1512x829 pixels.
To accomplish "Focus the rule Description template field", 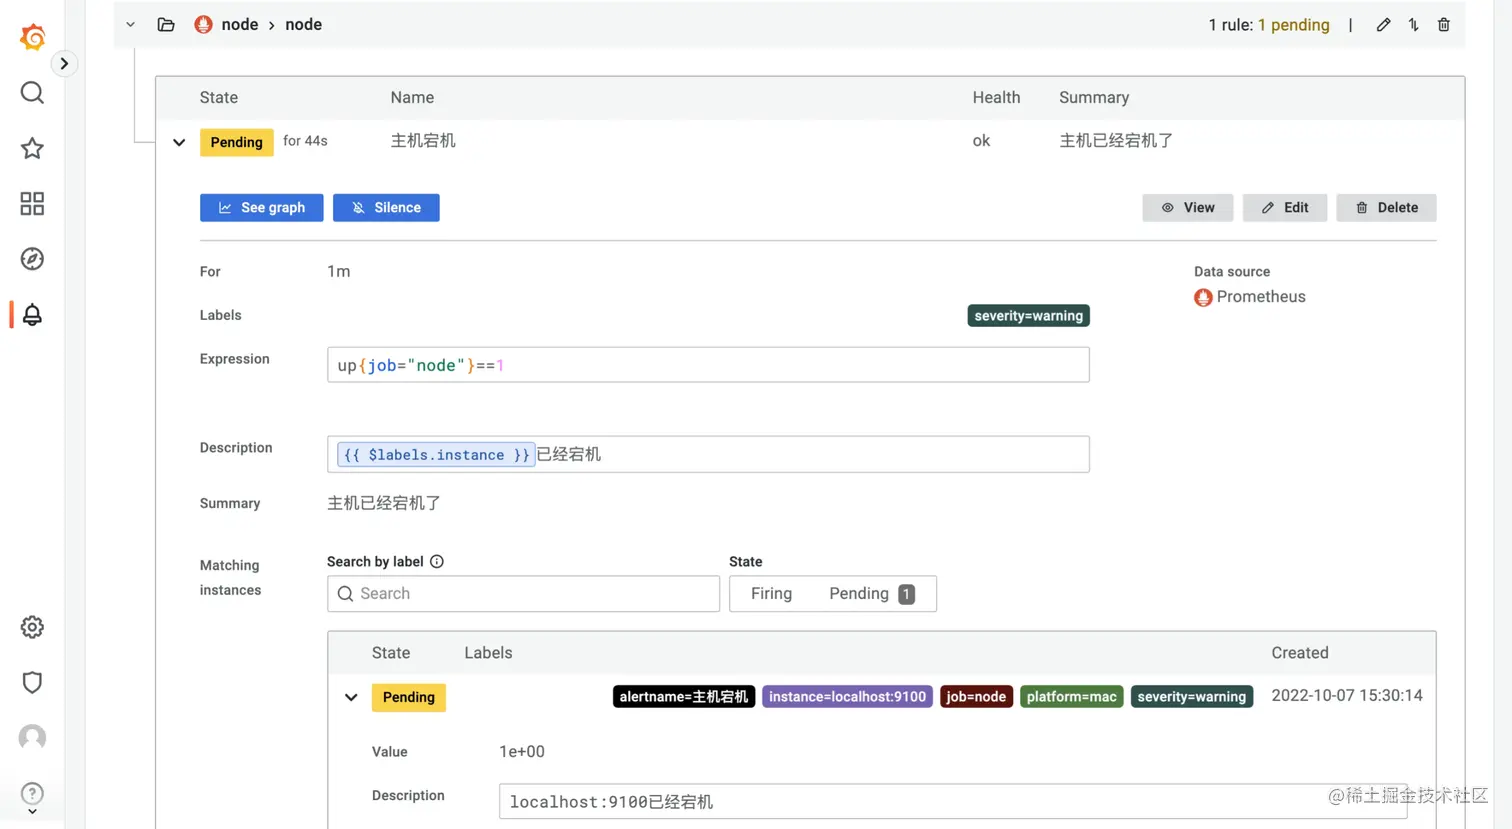I will [x=708, y=454].
